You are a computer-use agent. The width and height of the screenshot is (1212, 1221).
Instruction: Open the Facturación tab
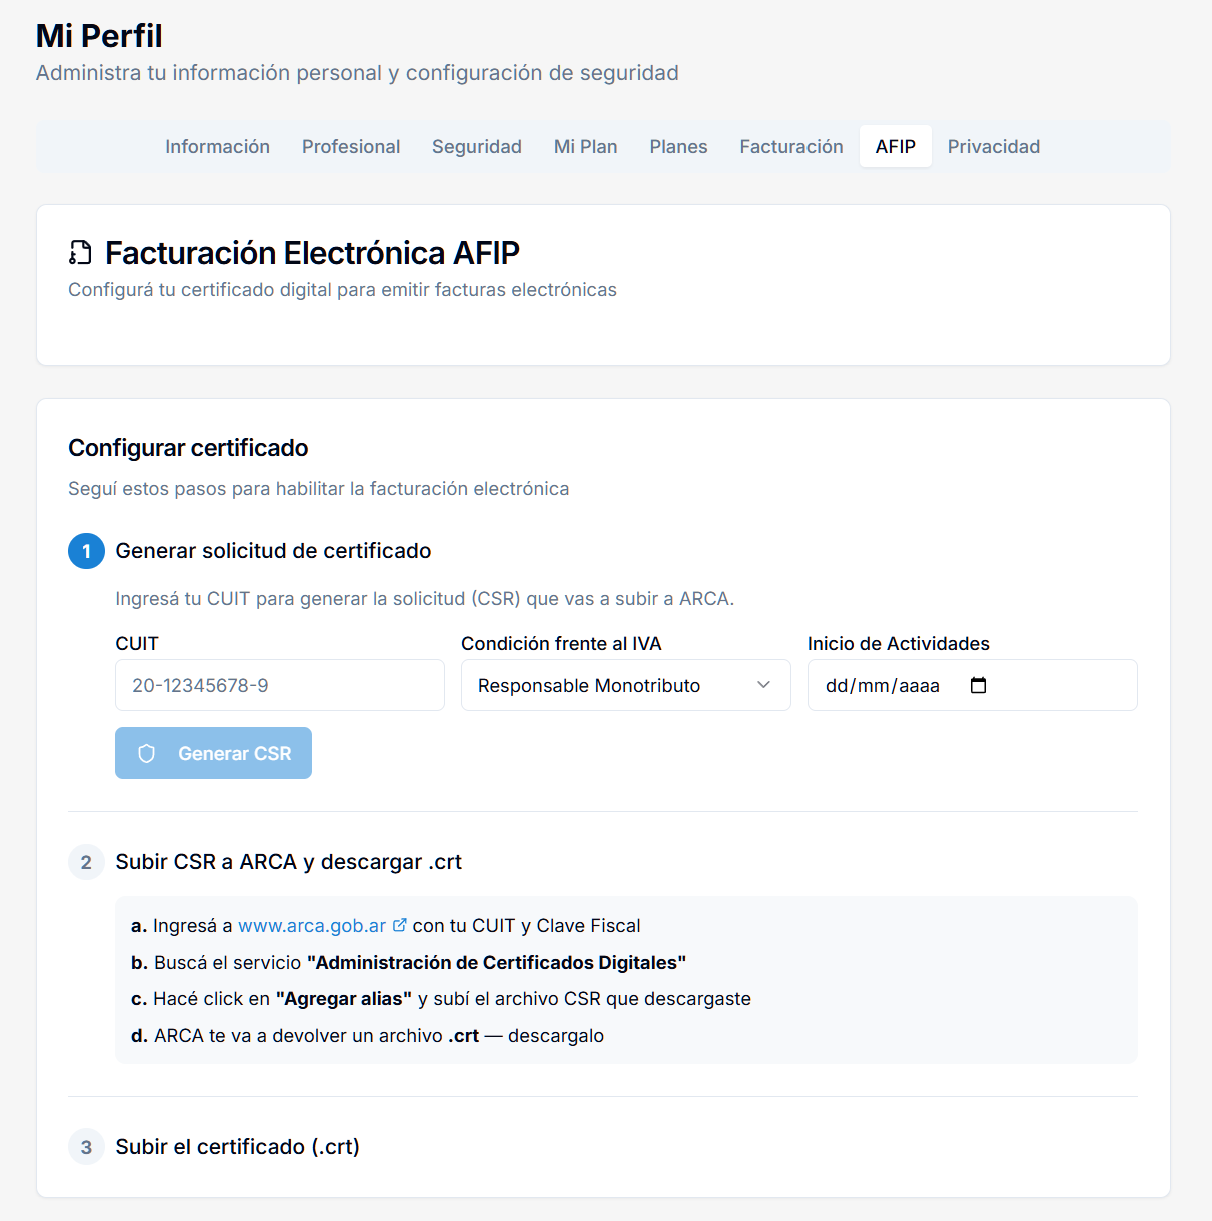791,146
